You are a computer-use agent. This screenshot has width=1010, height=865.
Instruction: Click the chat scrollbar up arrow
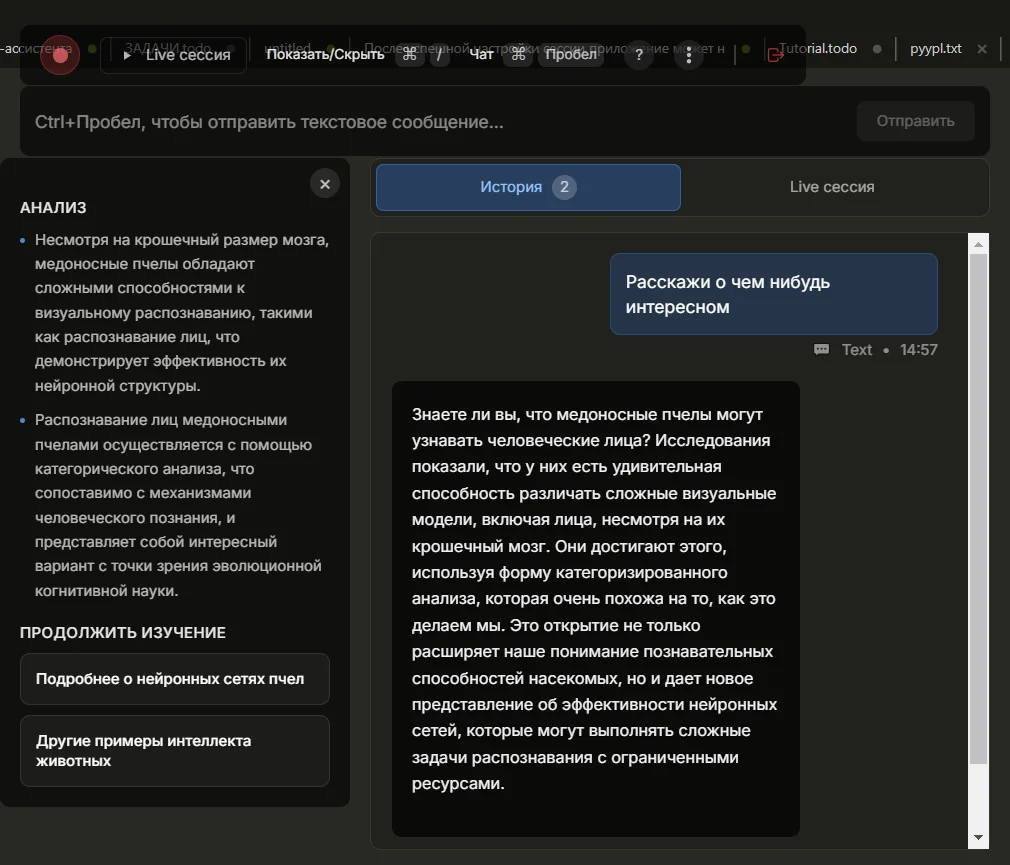click(979, 244)
